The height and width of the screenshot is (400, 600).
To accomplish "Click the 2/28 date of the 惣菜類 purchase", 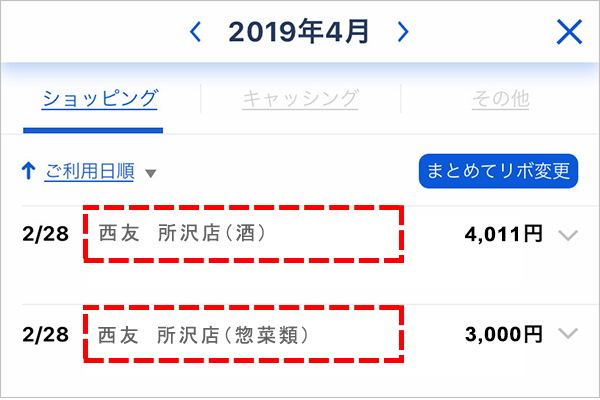I will pyautogui.click(x=46, y=335).
